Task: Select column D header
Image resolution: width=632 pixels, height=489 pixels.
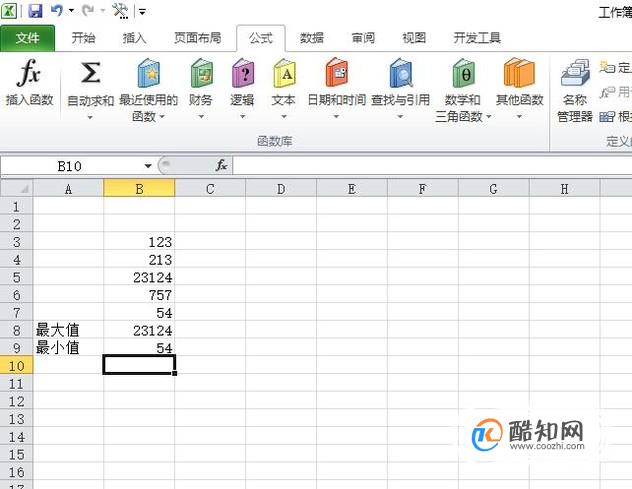Action: coord(281,188)
